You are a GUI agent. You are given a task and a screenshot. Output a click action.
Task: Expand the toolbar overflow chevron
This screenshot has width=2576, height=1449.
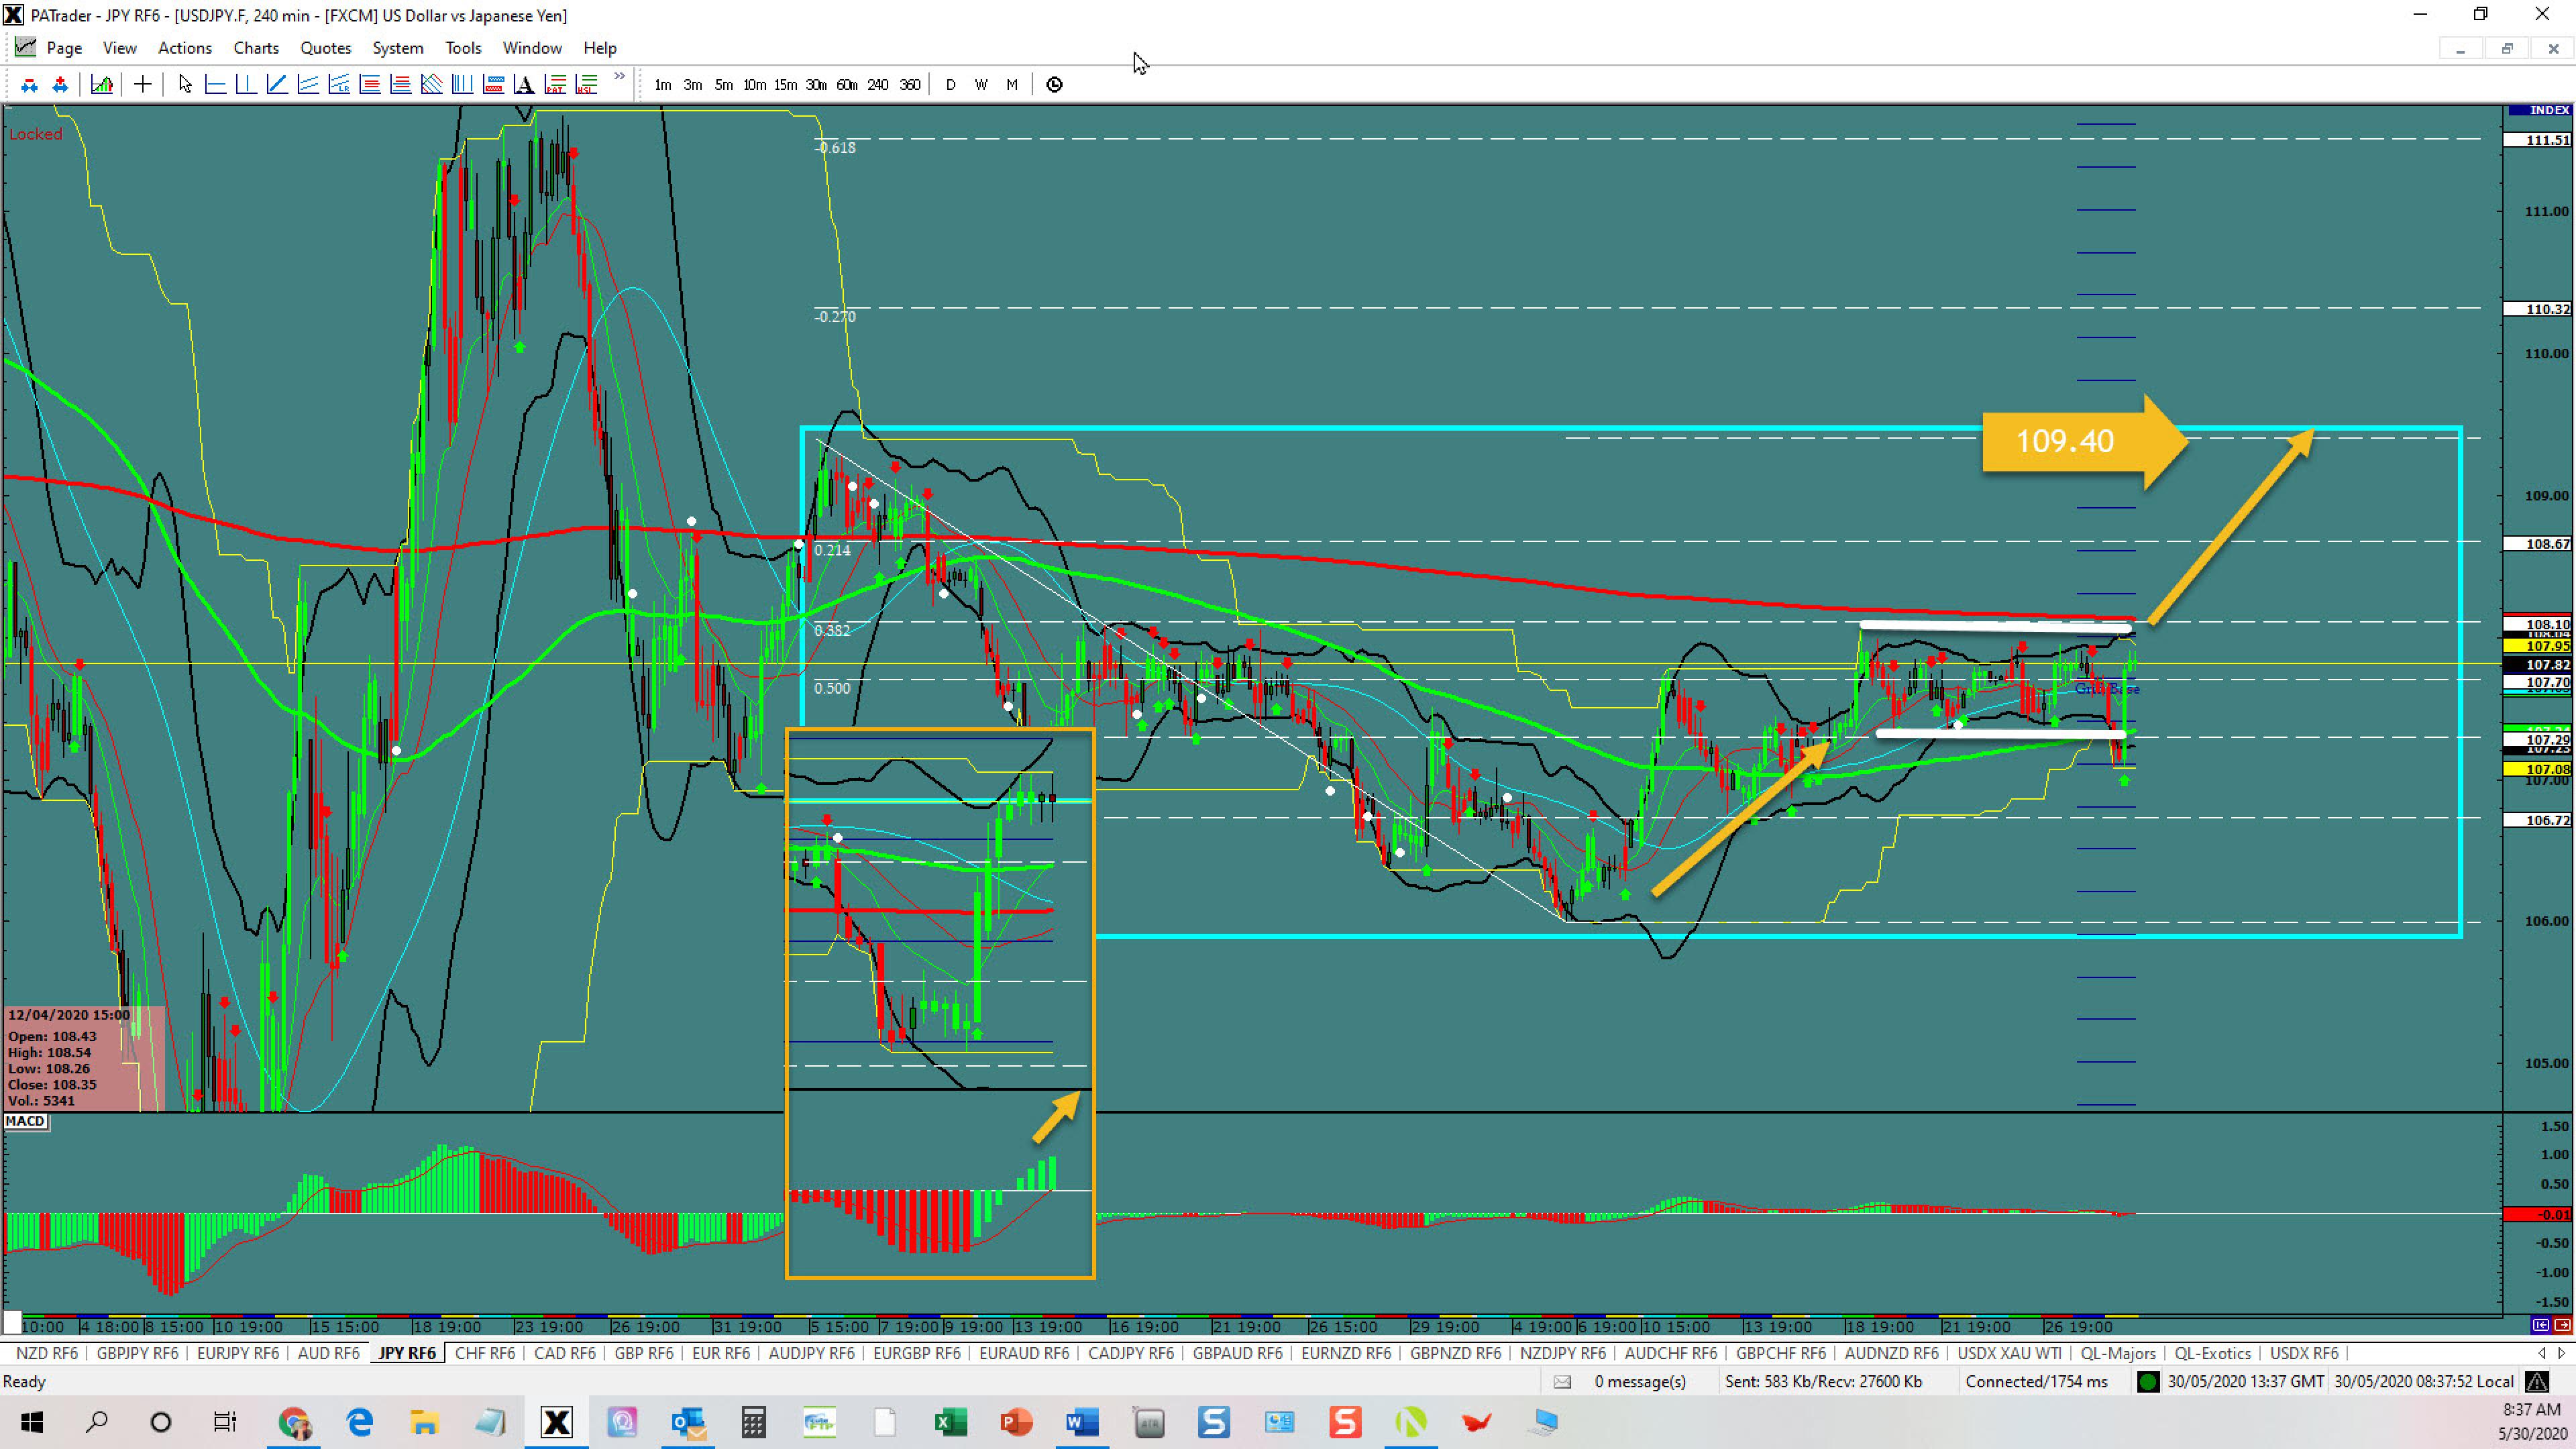pyautogui.click(x=619, y=76)
